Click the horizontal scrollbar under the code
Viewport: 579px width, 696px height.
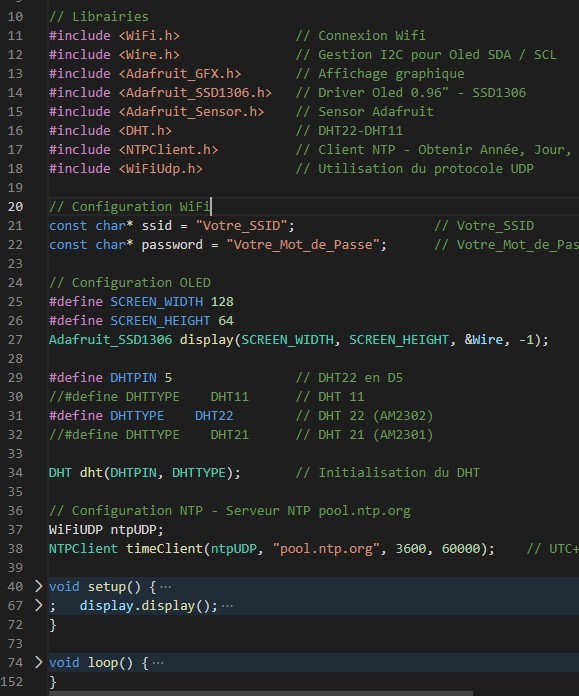[261, 693]
